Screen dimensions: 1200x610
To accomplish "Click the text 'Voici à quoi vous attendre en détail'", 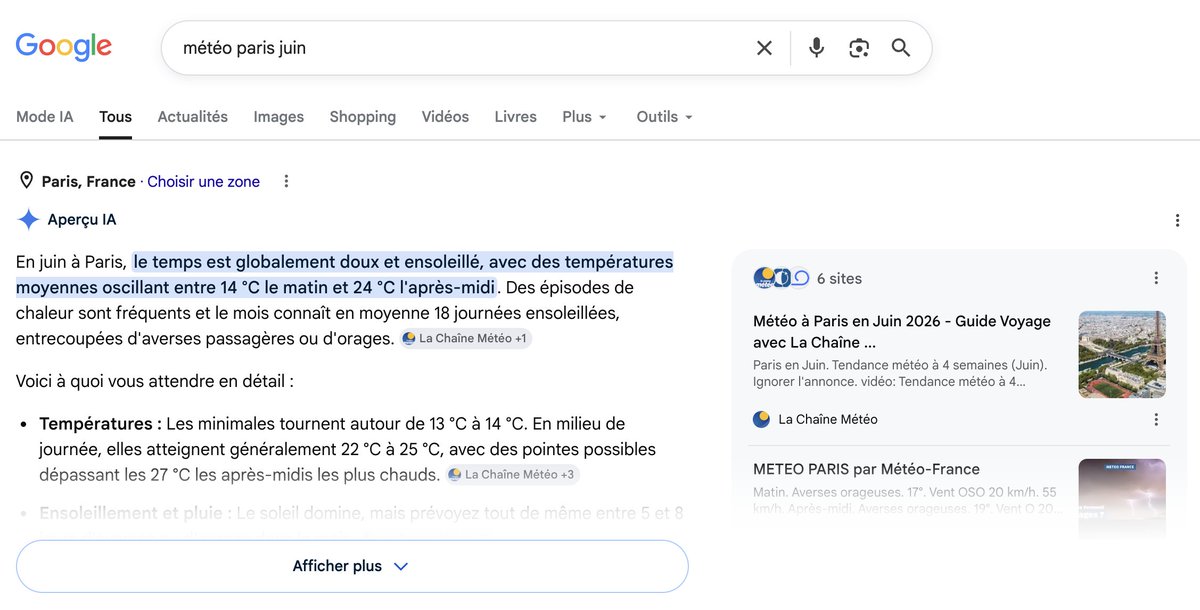I will click(155, 381).
